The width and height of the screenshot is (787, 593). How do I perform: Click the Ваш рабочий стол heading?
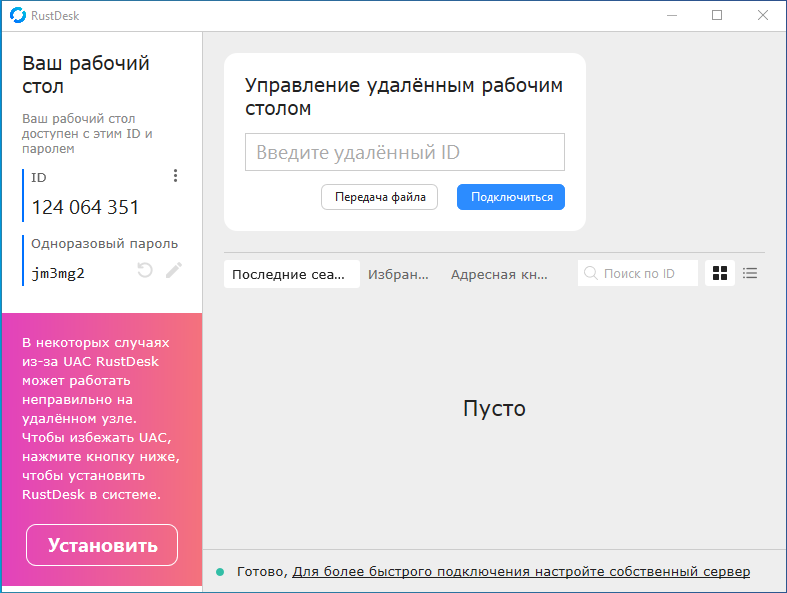click(86, 75)
